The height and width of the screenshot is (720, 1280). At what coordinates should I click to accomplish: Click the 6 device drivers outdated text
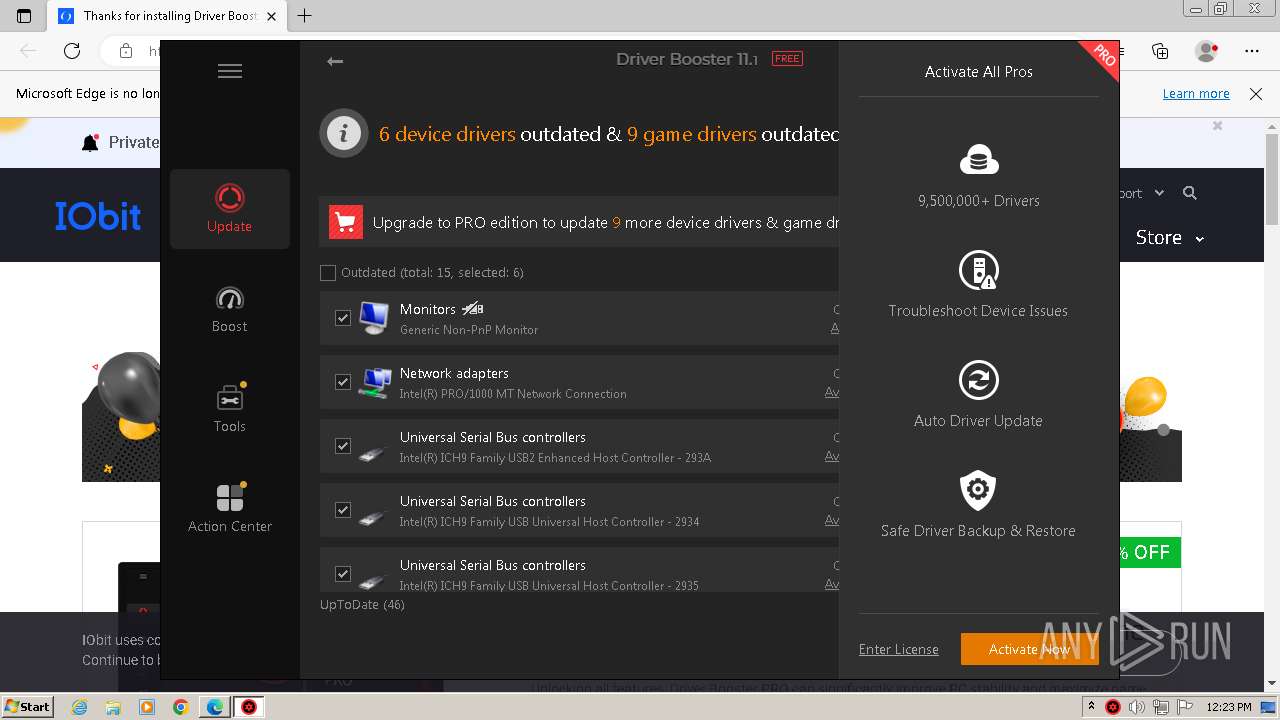click(447, 133)
